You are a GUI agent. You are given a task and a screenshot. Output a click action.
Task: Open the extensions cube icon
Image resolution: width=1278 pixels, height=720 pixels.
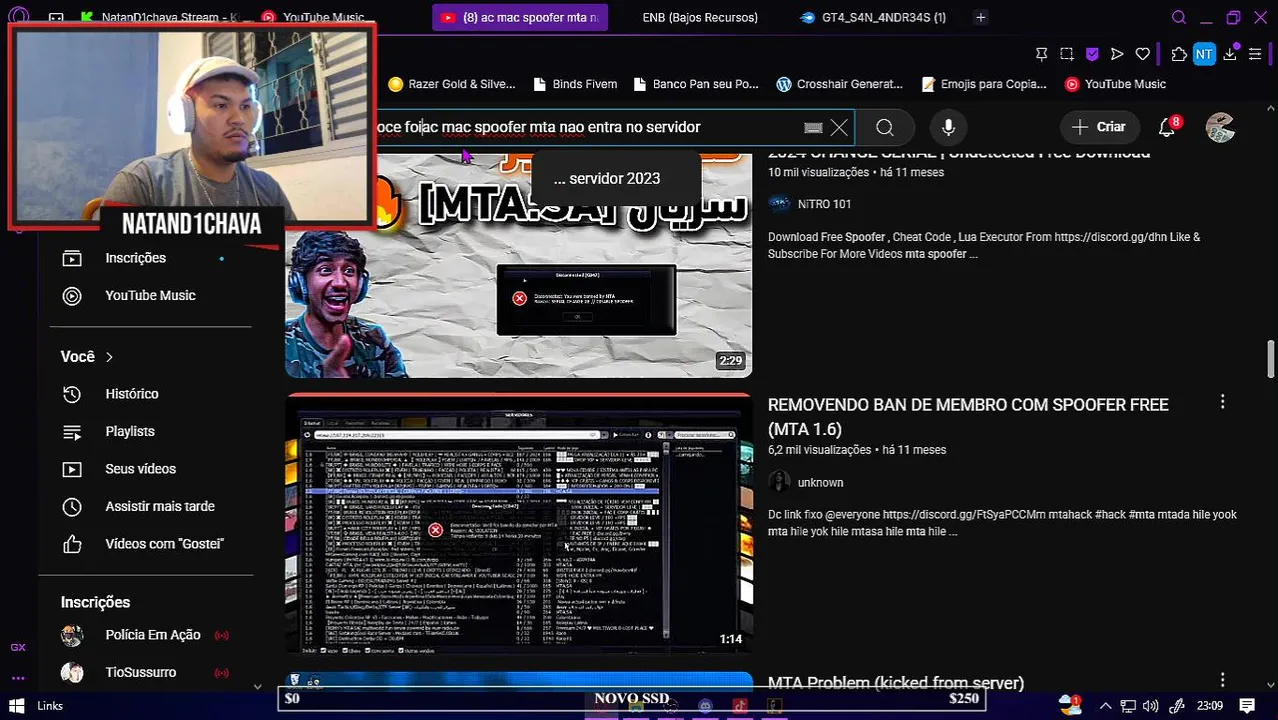(1179, 54)
